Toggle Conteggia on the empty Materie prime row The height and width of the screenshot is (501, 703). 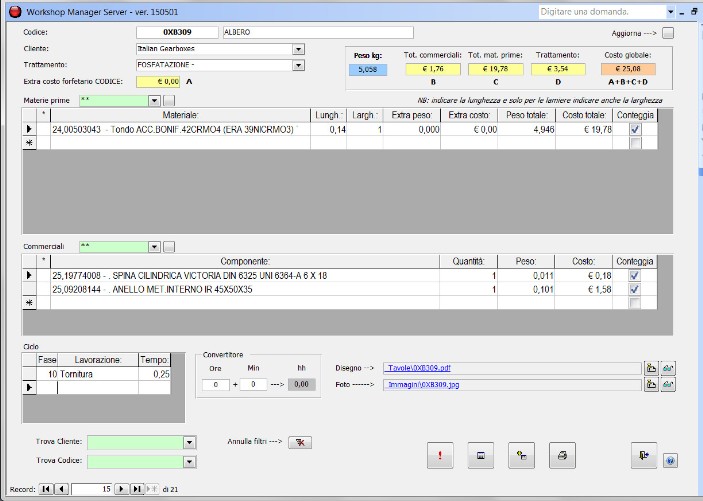click(635, 143)
